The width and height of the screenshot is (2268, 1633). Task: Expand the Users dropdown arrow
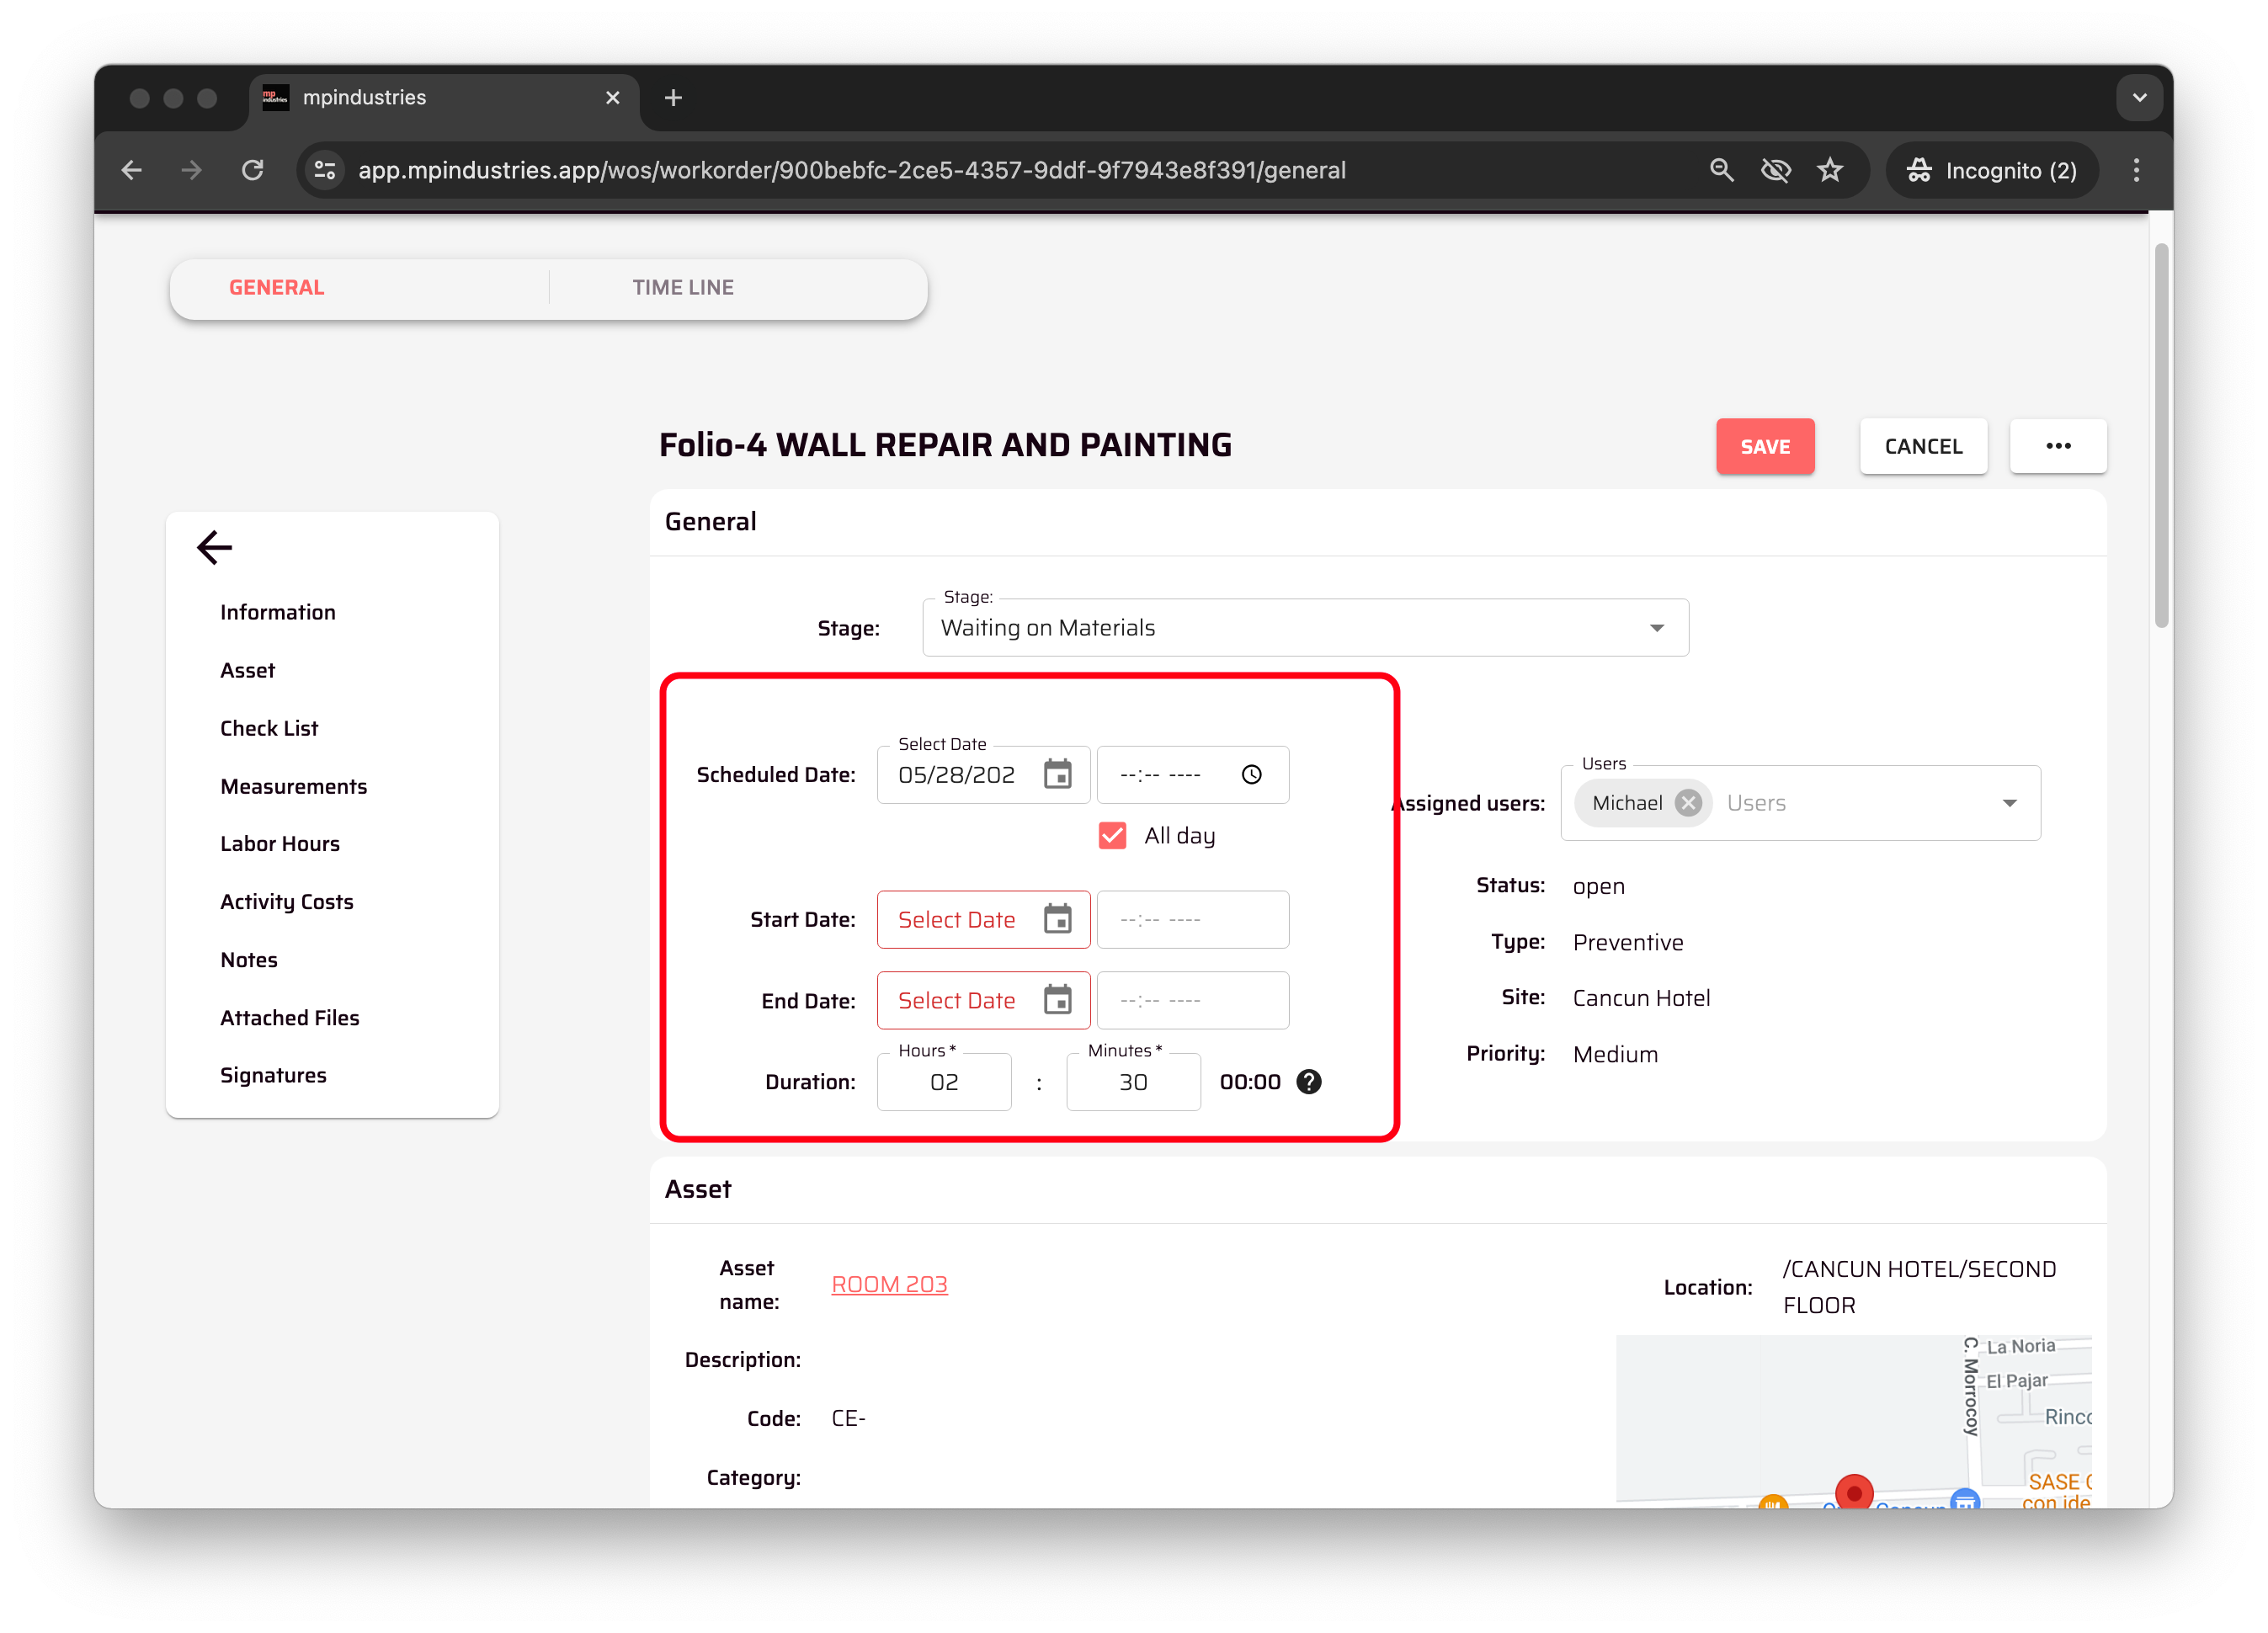[2009, 803]
